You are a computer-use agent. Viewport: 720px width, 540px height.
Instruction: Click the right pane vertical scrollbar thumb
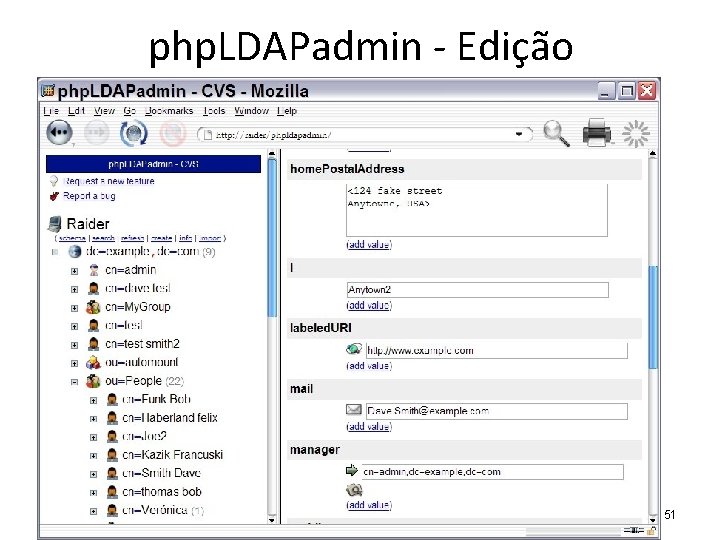tap(652, 317)
